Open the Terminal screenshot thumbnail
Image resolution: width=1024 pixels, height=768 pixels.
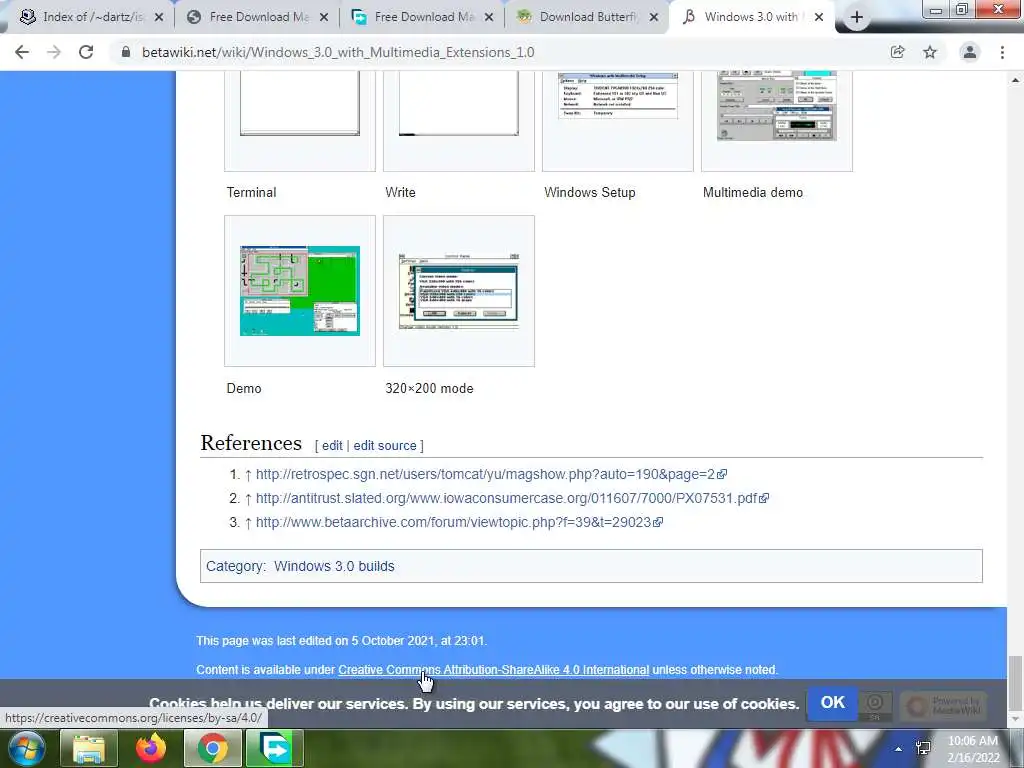300,104
